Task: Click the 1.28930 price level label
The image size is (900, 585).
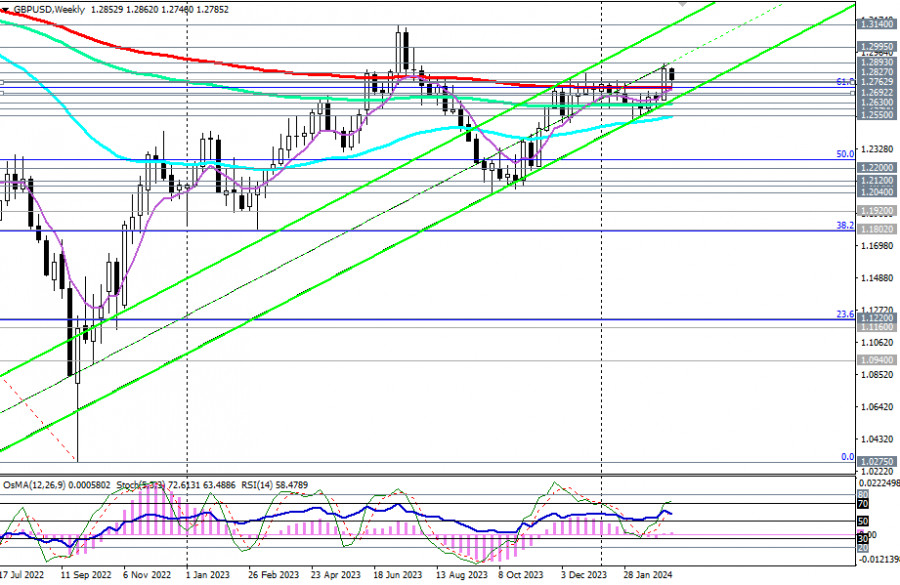Action: (x=876, y=61)
